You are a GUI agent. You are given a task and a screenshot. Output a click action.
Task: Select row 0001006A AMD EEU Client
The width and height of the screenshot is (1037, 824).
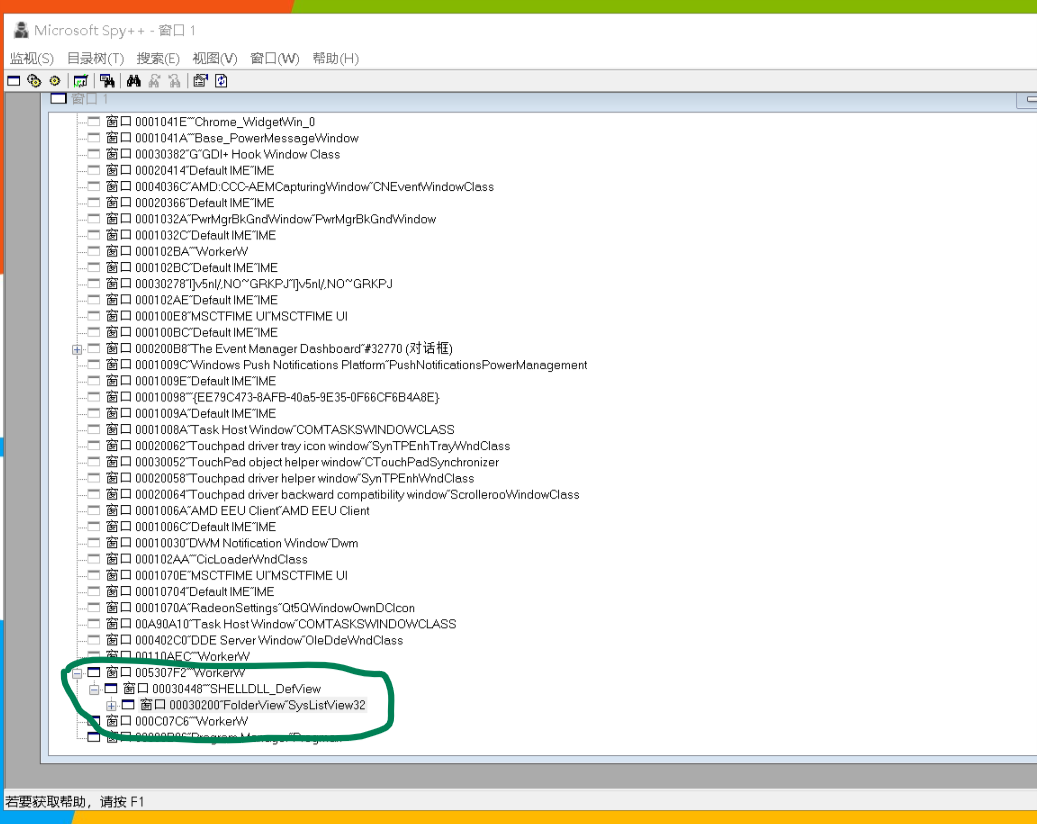click(x=238, y=511)
